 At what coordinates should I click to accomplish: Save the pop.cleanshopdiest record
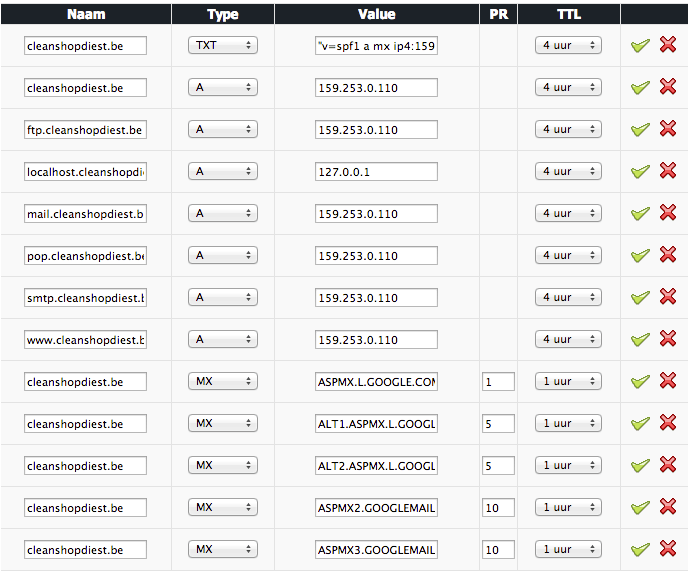(640, 256)
